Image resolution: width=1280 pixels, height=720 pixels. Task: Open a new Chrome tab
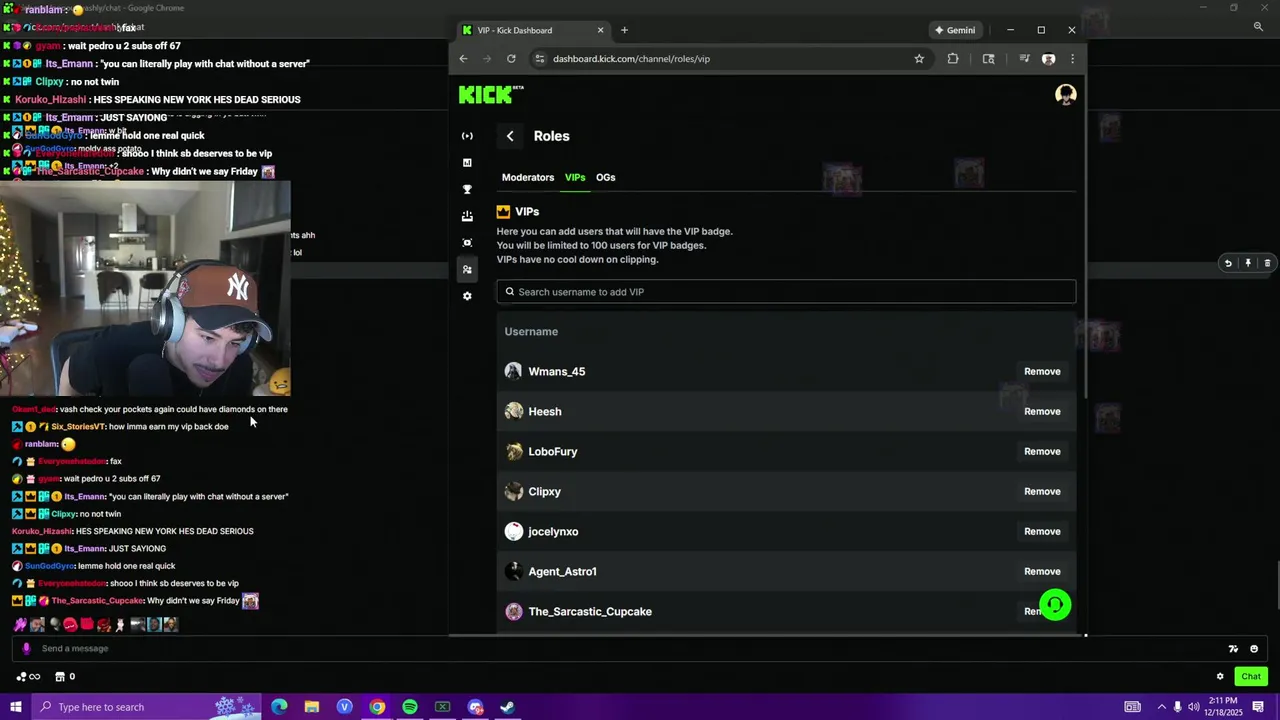pyautogui.click(x=624, y=30)
